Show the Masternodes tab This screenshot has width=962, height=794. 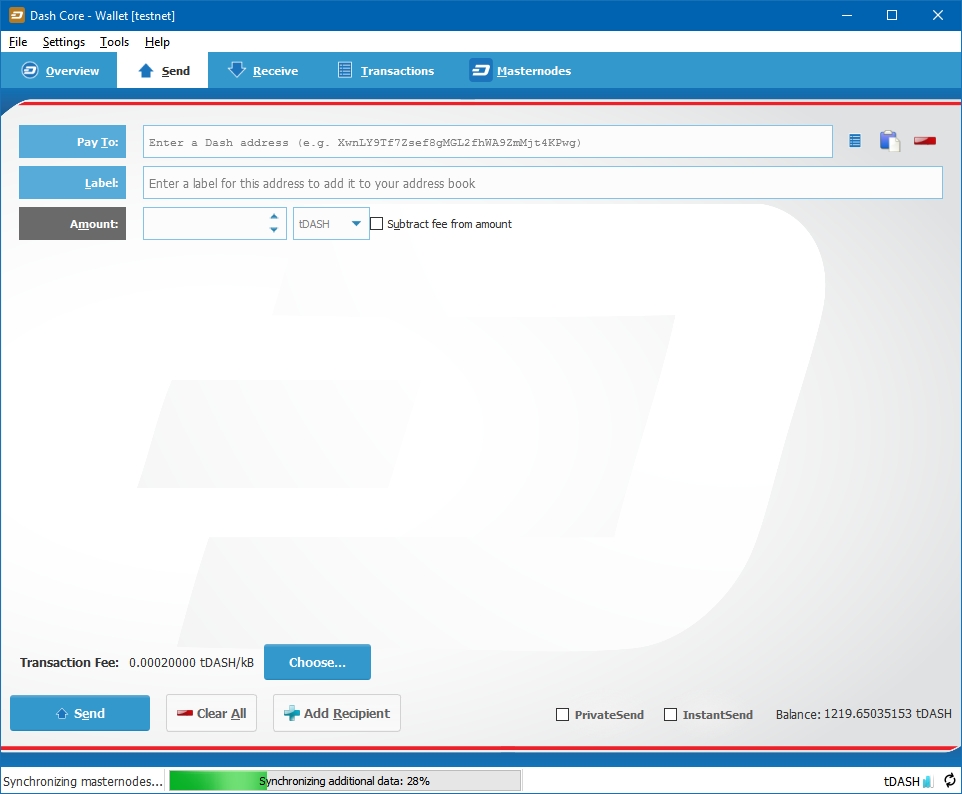click(x=520, y=71)
